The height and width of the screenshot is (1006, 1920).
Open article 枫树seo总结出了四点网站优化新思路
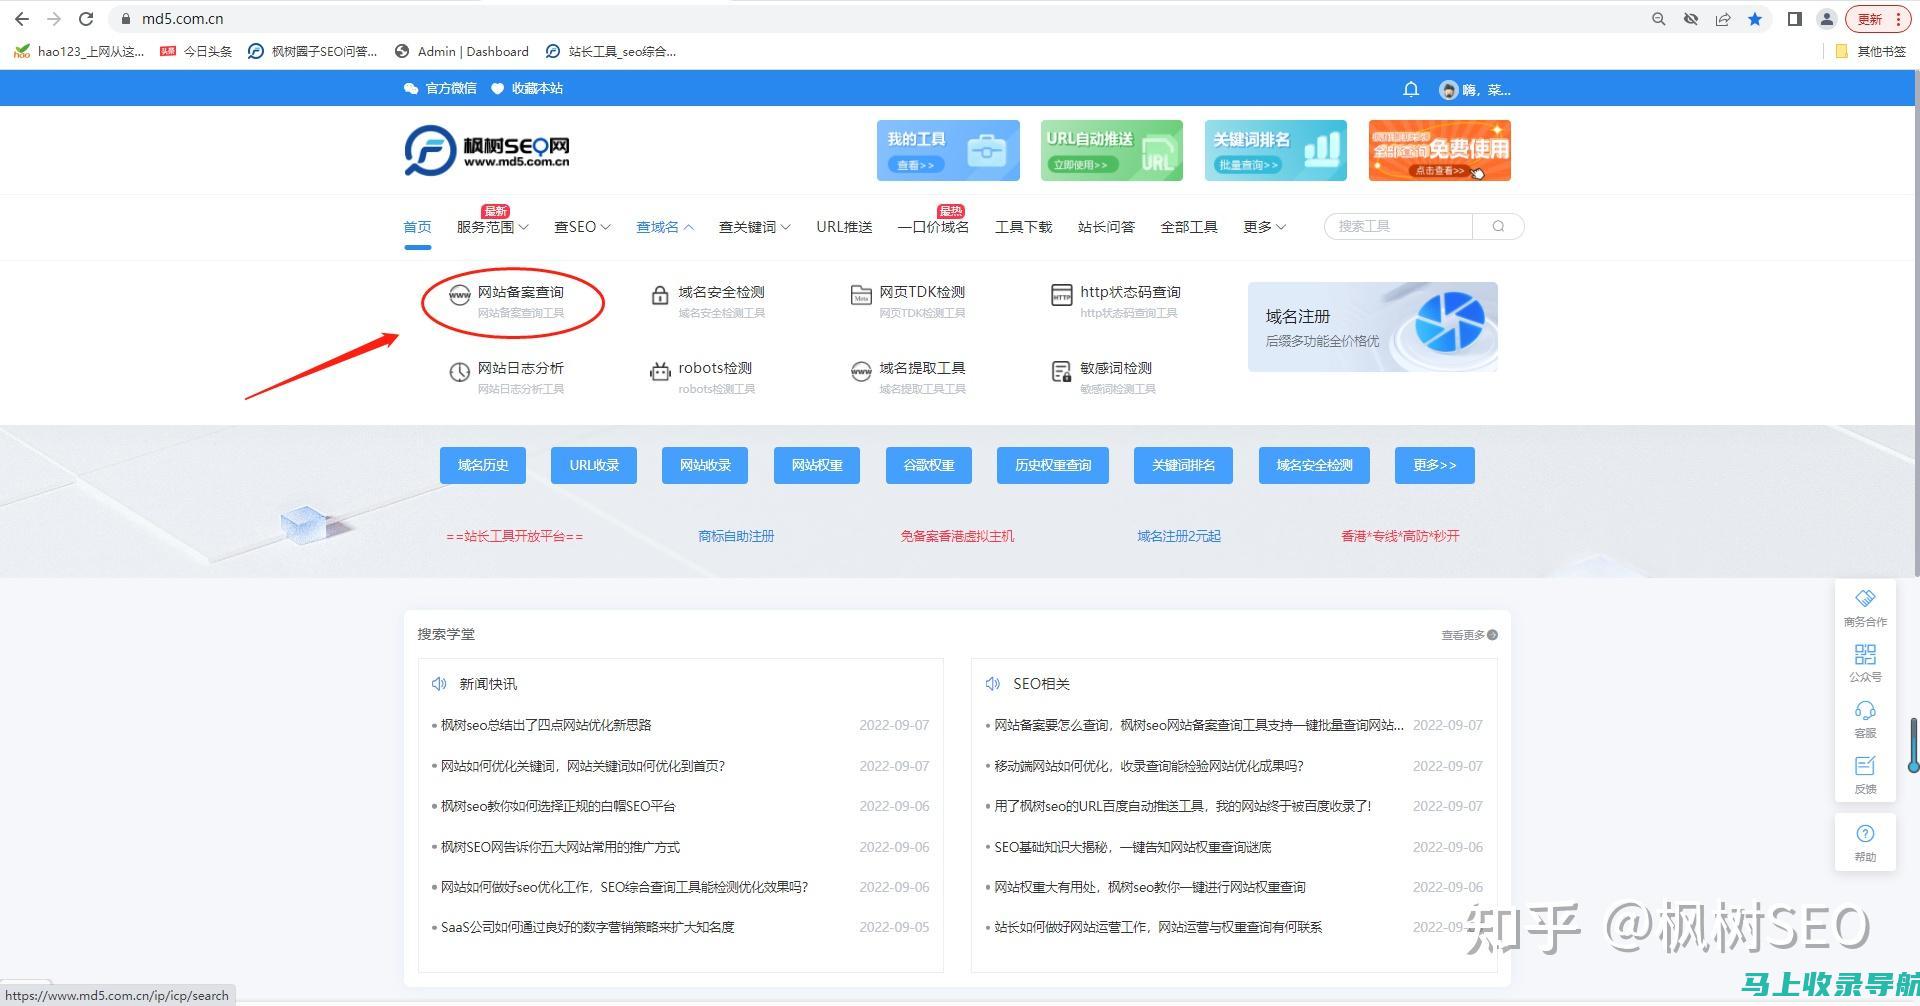546,725
